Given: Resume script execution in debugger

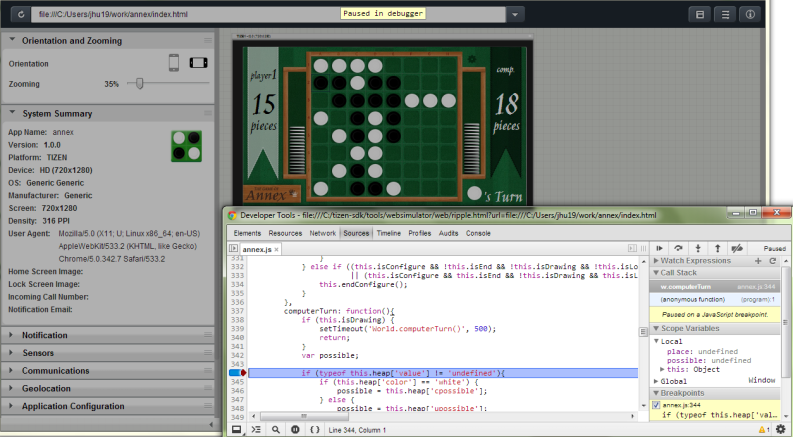Looking at the screenshot, I should 659,247.
